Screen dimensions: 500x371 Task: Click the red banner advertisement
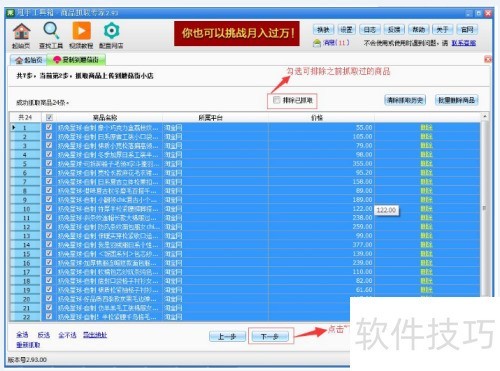[237, 33]
